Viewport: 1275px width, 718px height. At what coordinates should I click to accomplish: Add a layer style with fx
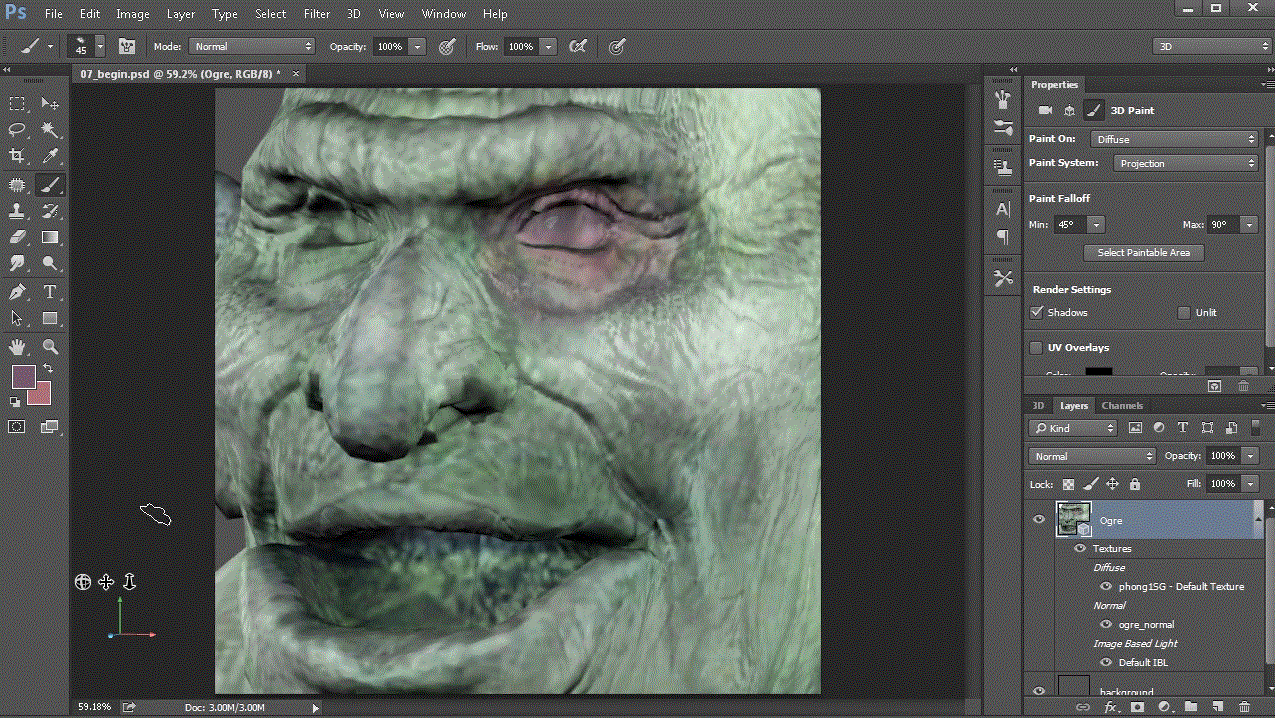(x=1110, y=707)
